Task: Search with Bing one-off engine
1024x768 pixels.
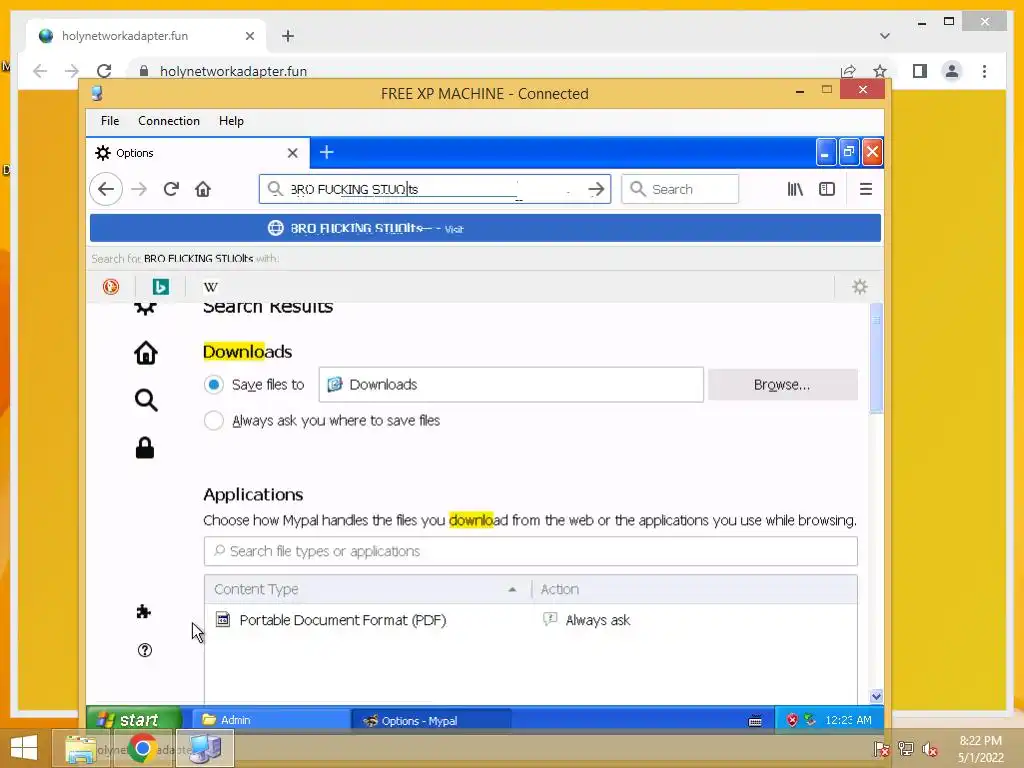Action: [161, 287]
